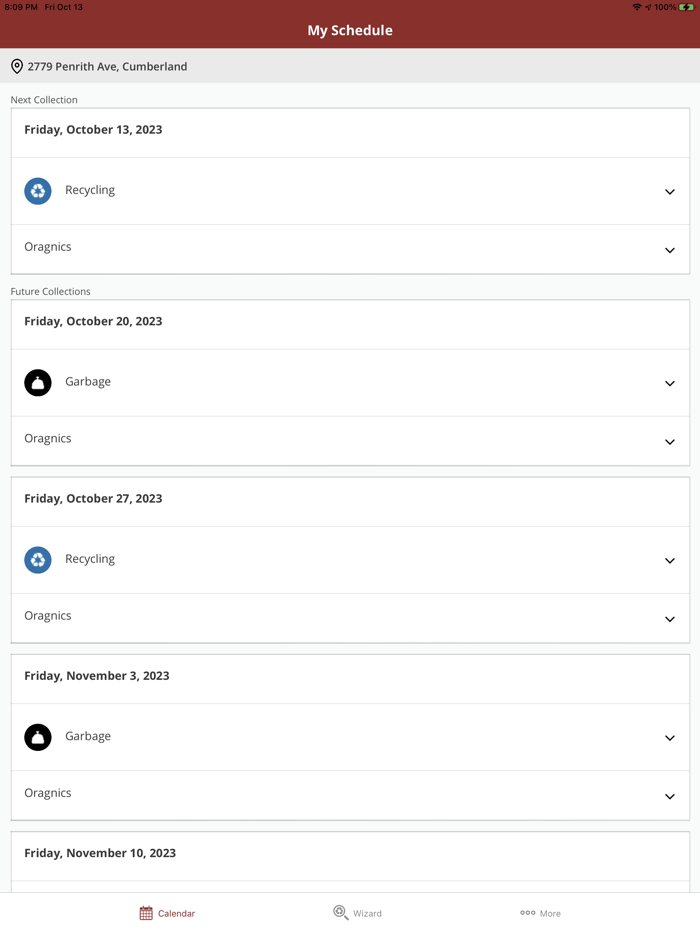Tap the More dots icon
Image resolution: width=700 pixels, height=934 pixels.
click(x=527, y=913)
